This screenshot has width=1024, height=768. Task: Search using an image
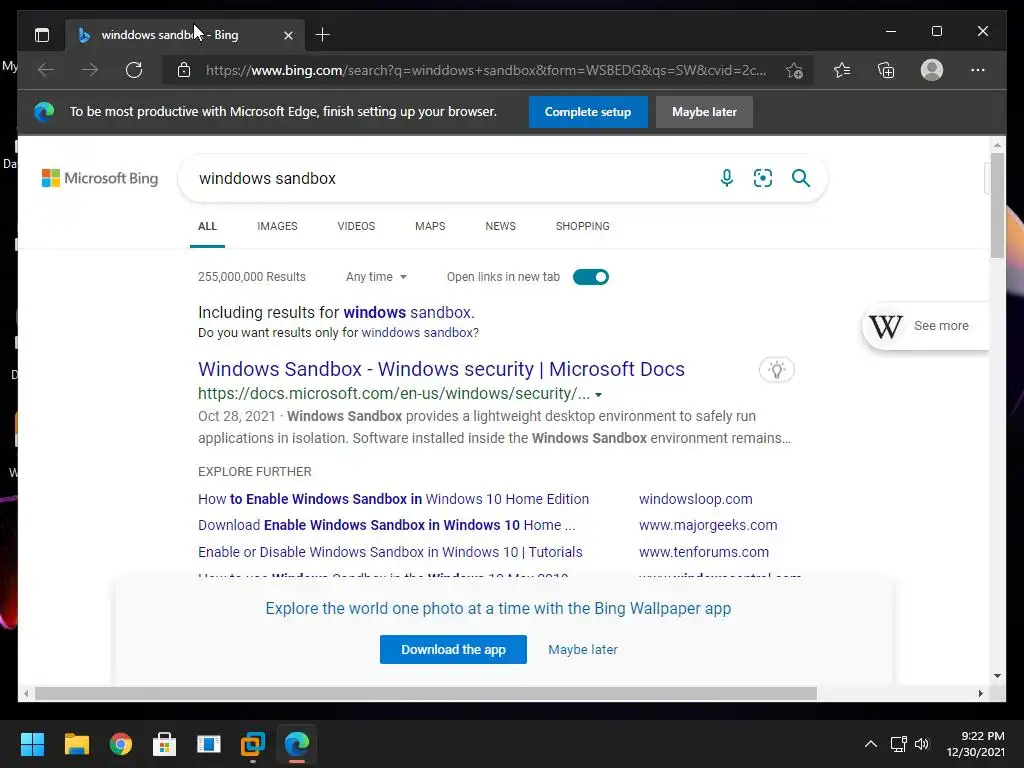[763, 178]
